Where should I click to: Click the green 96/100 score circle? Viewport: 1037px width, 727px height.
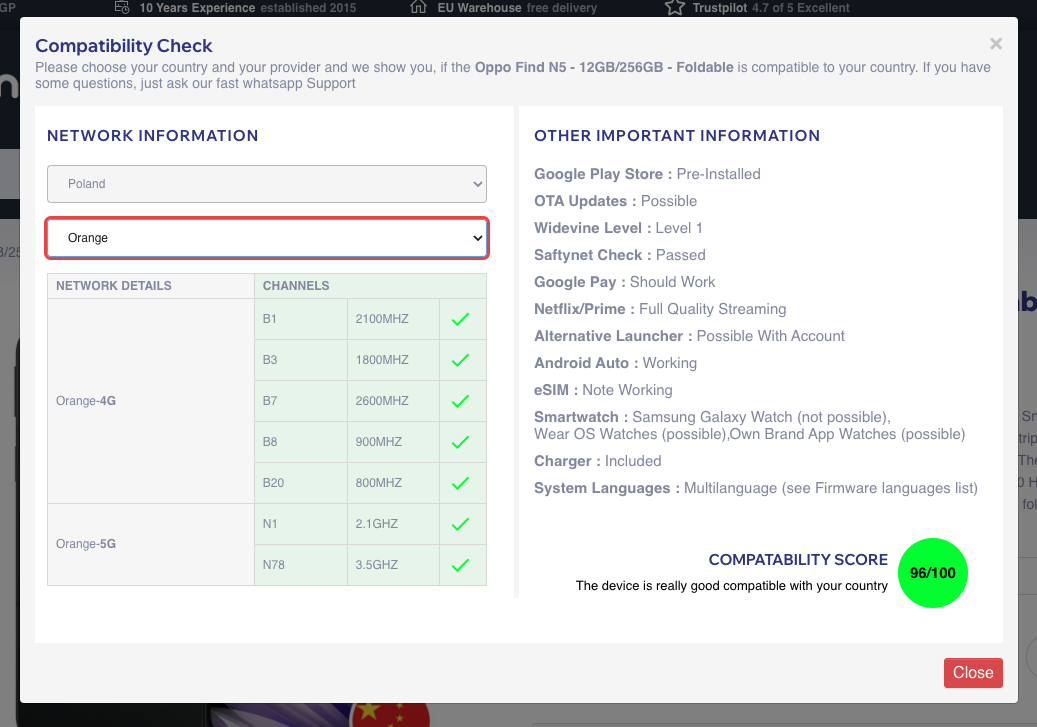tap(933, 573)
